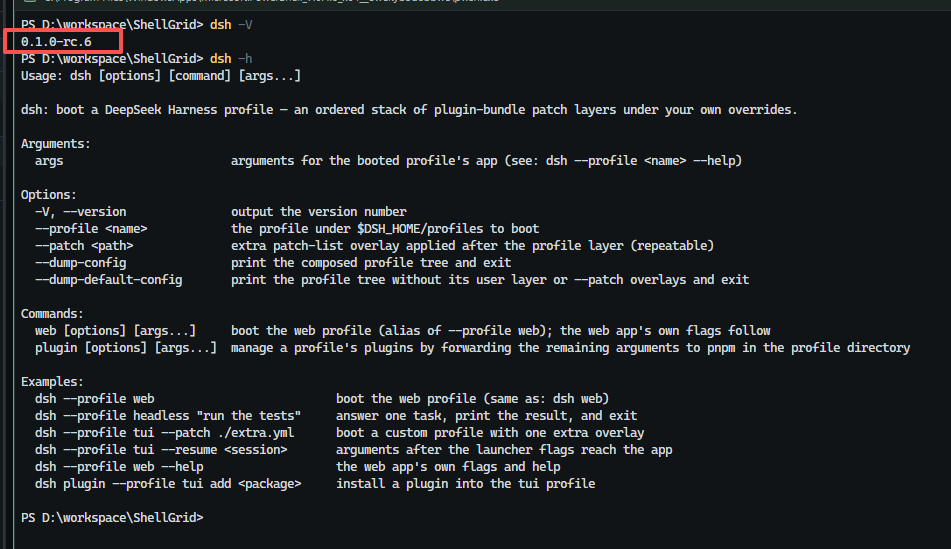Place cursor at the last empty PS prompt
Screen dimensions: 951x549
click(x=207, y=517)
